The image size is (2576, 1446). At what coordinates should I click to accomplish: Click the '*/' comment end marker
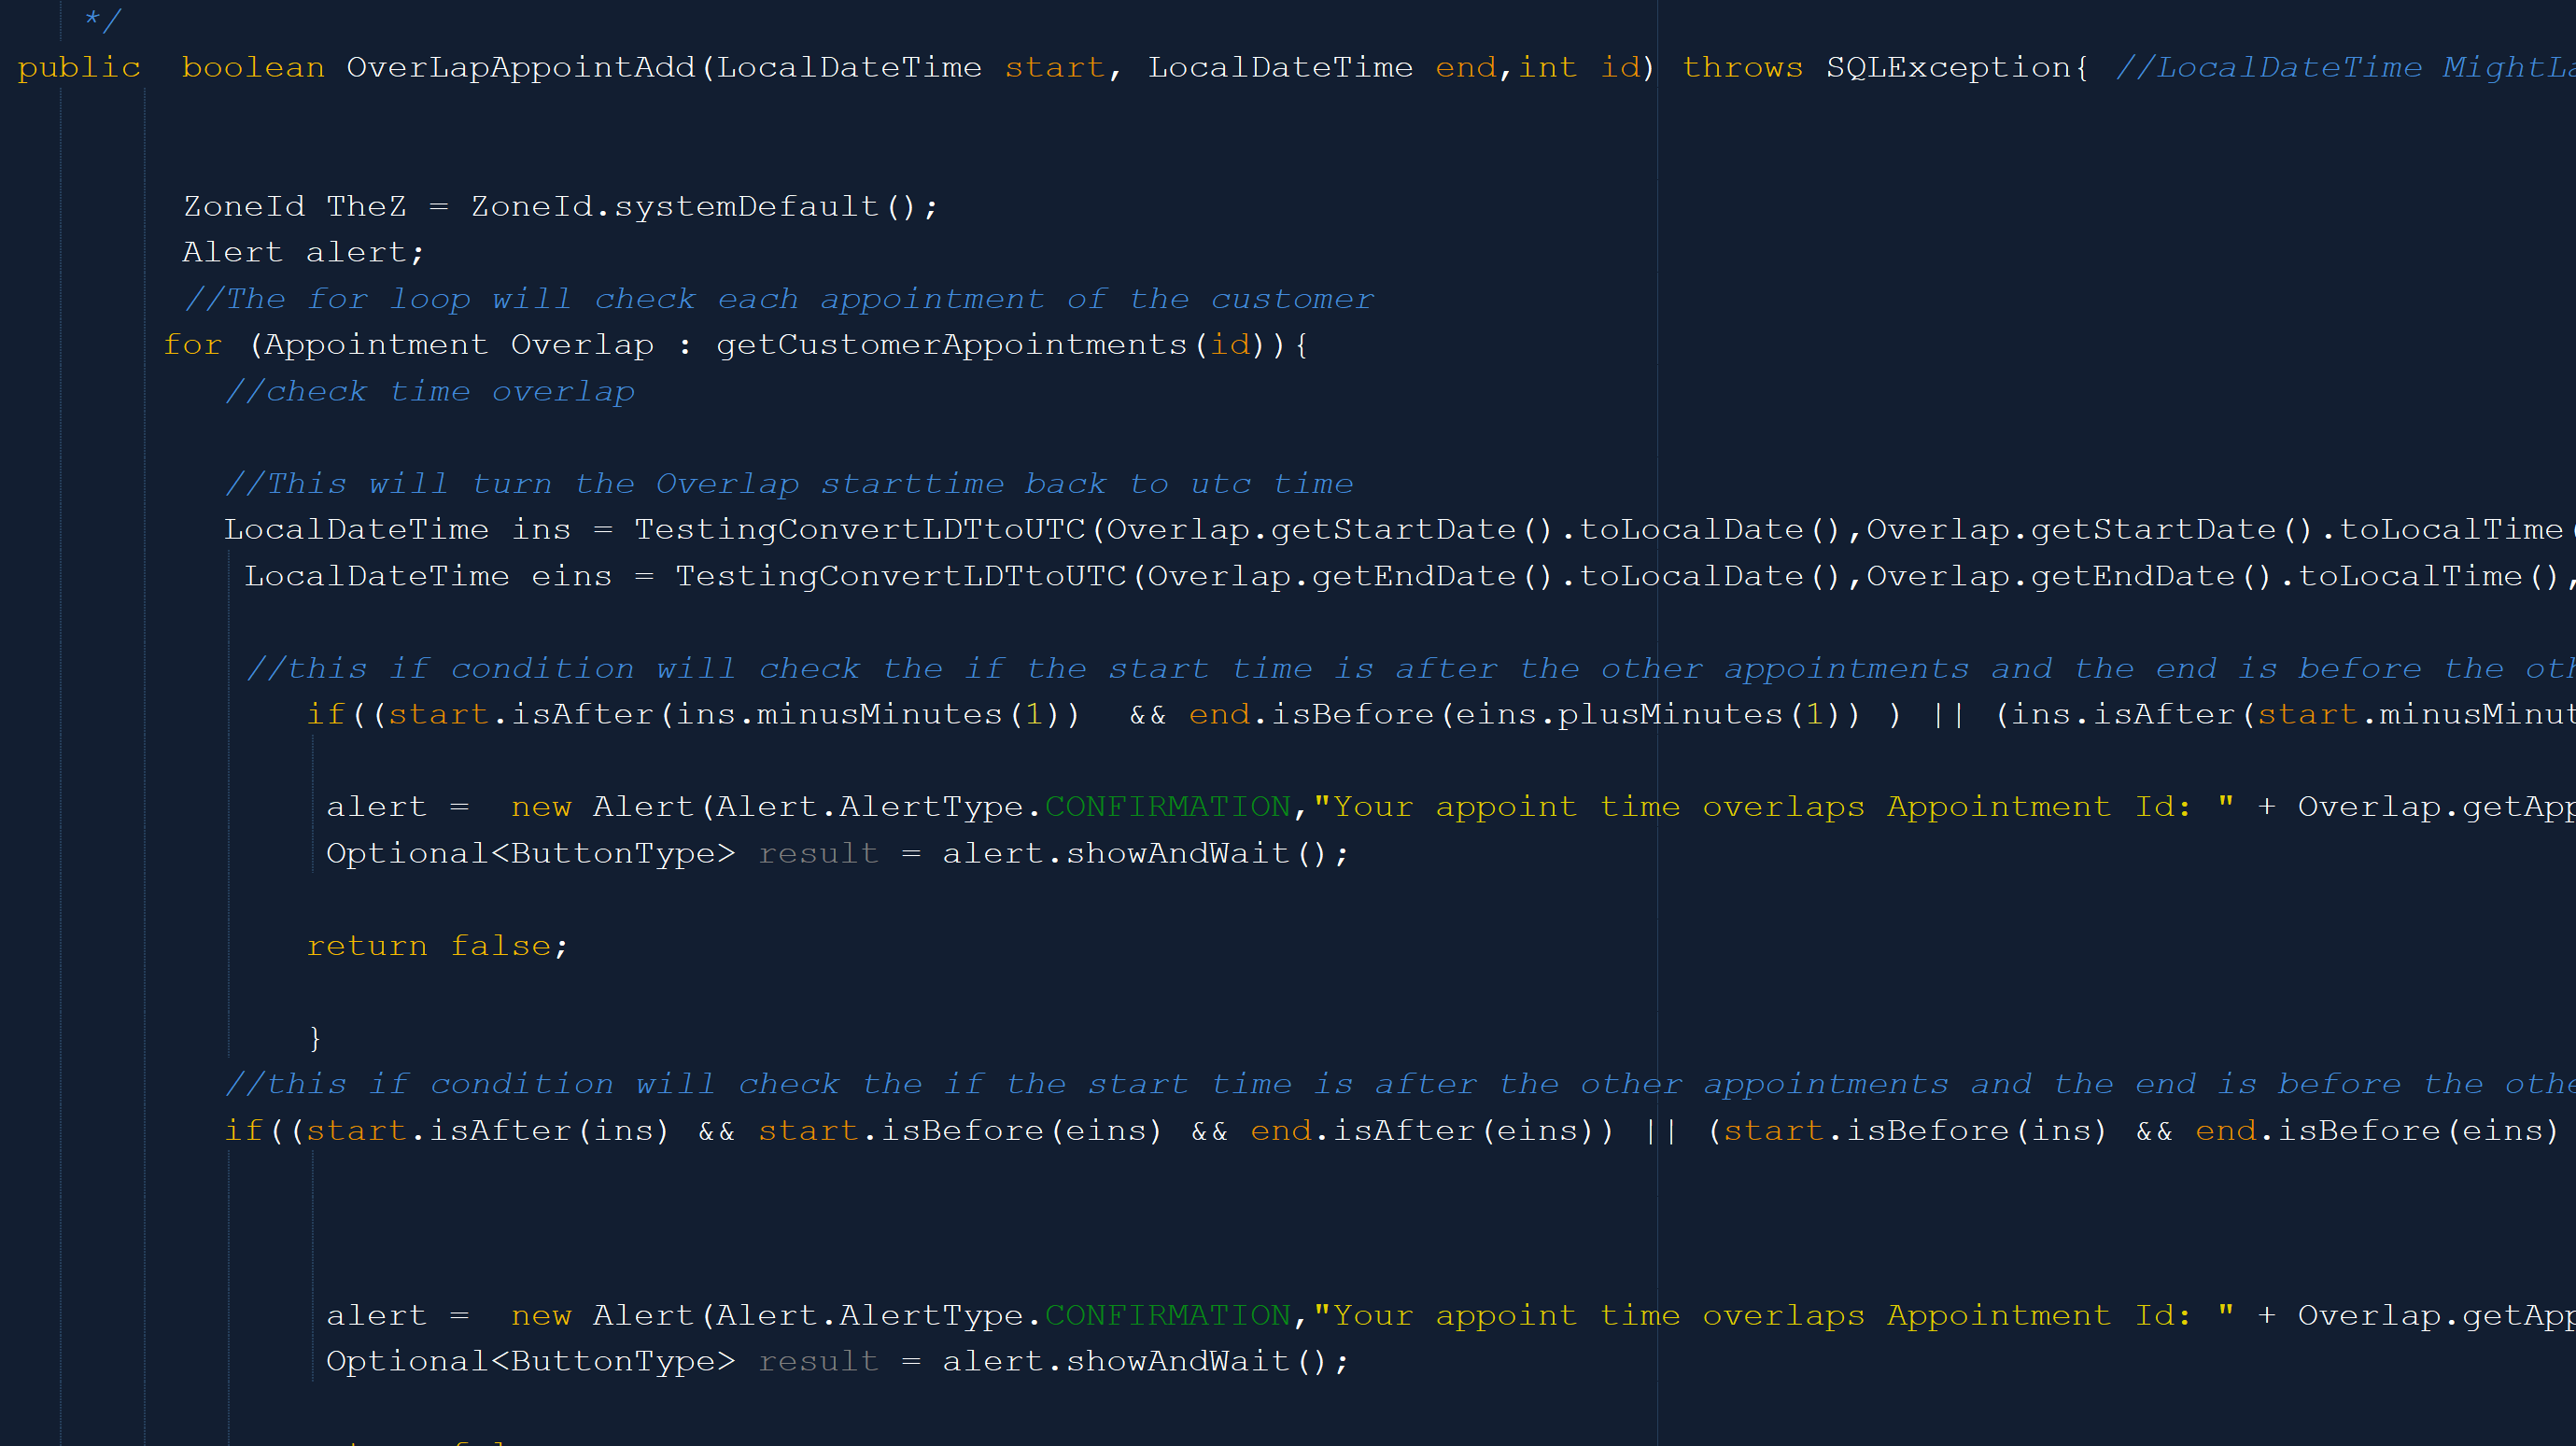tap(102, 20)
